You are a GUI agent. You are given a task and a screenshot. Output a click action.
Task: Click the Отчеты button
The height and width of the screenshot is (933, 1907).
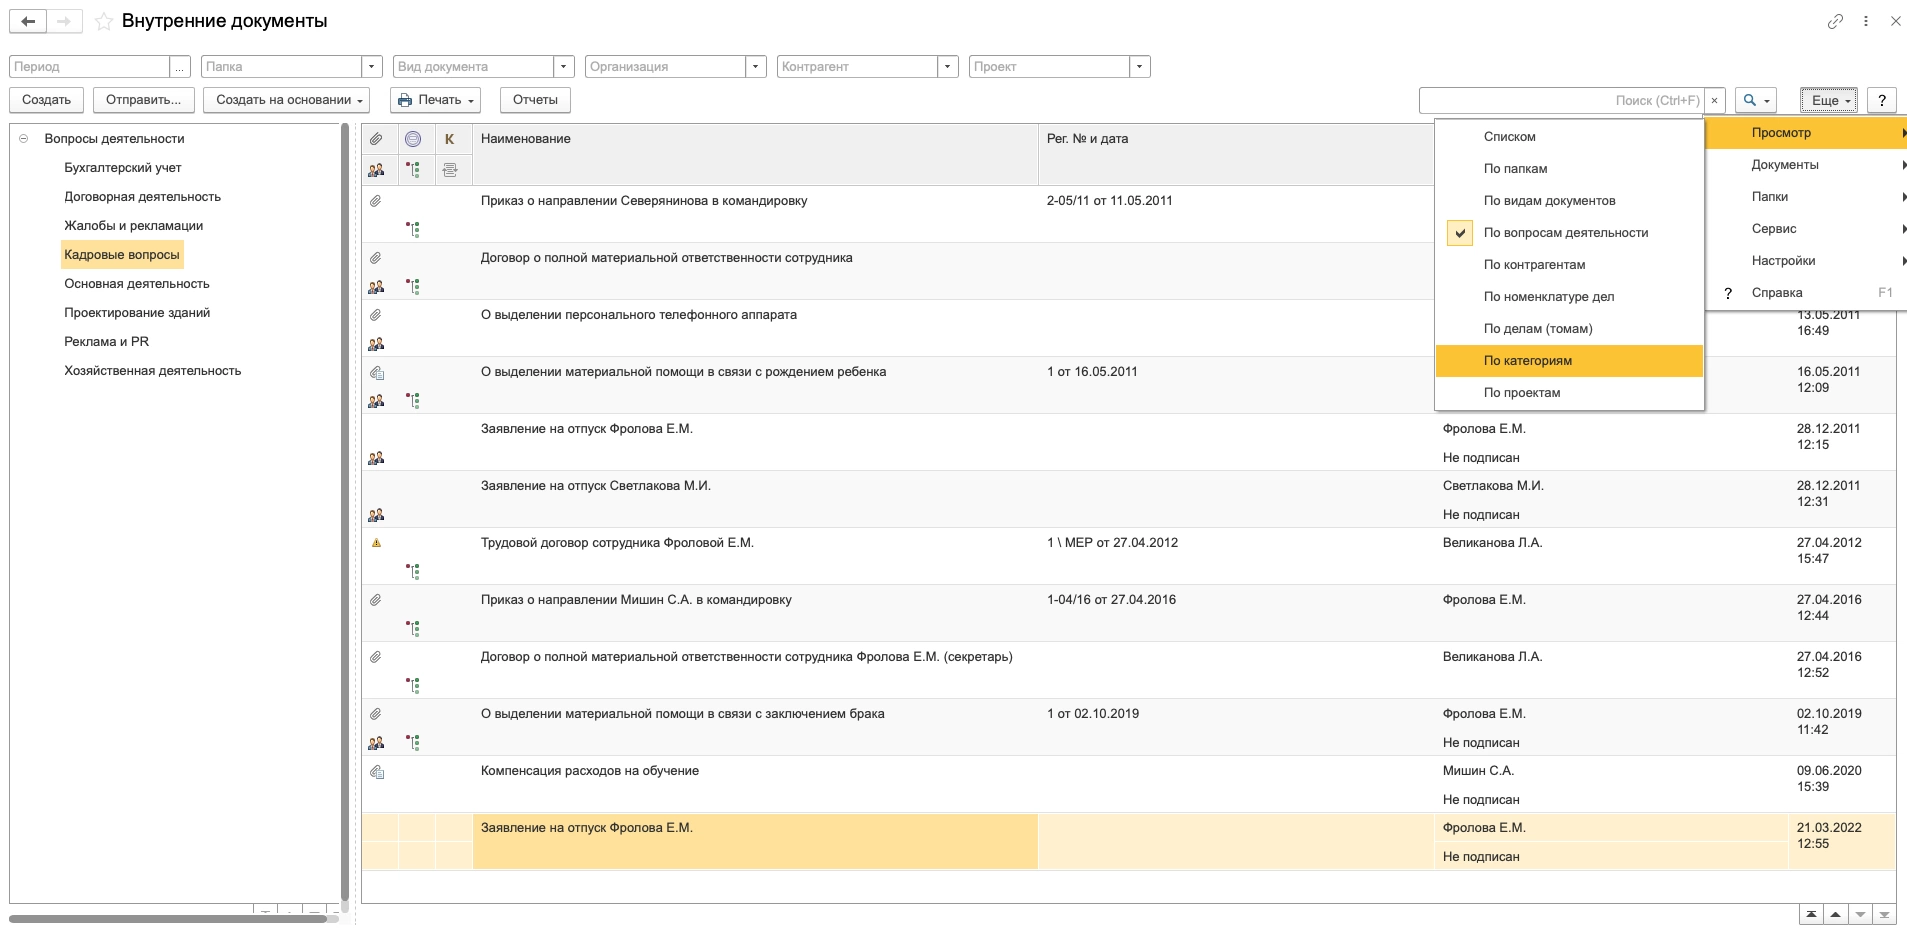[x=535, y=100]
